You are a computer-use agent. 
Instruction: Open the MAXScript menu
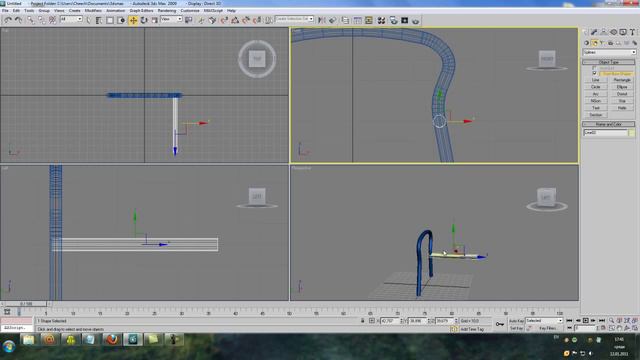(213, 11)
